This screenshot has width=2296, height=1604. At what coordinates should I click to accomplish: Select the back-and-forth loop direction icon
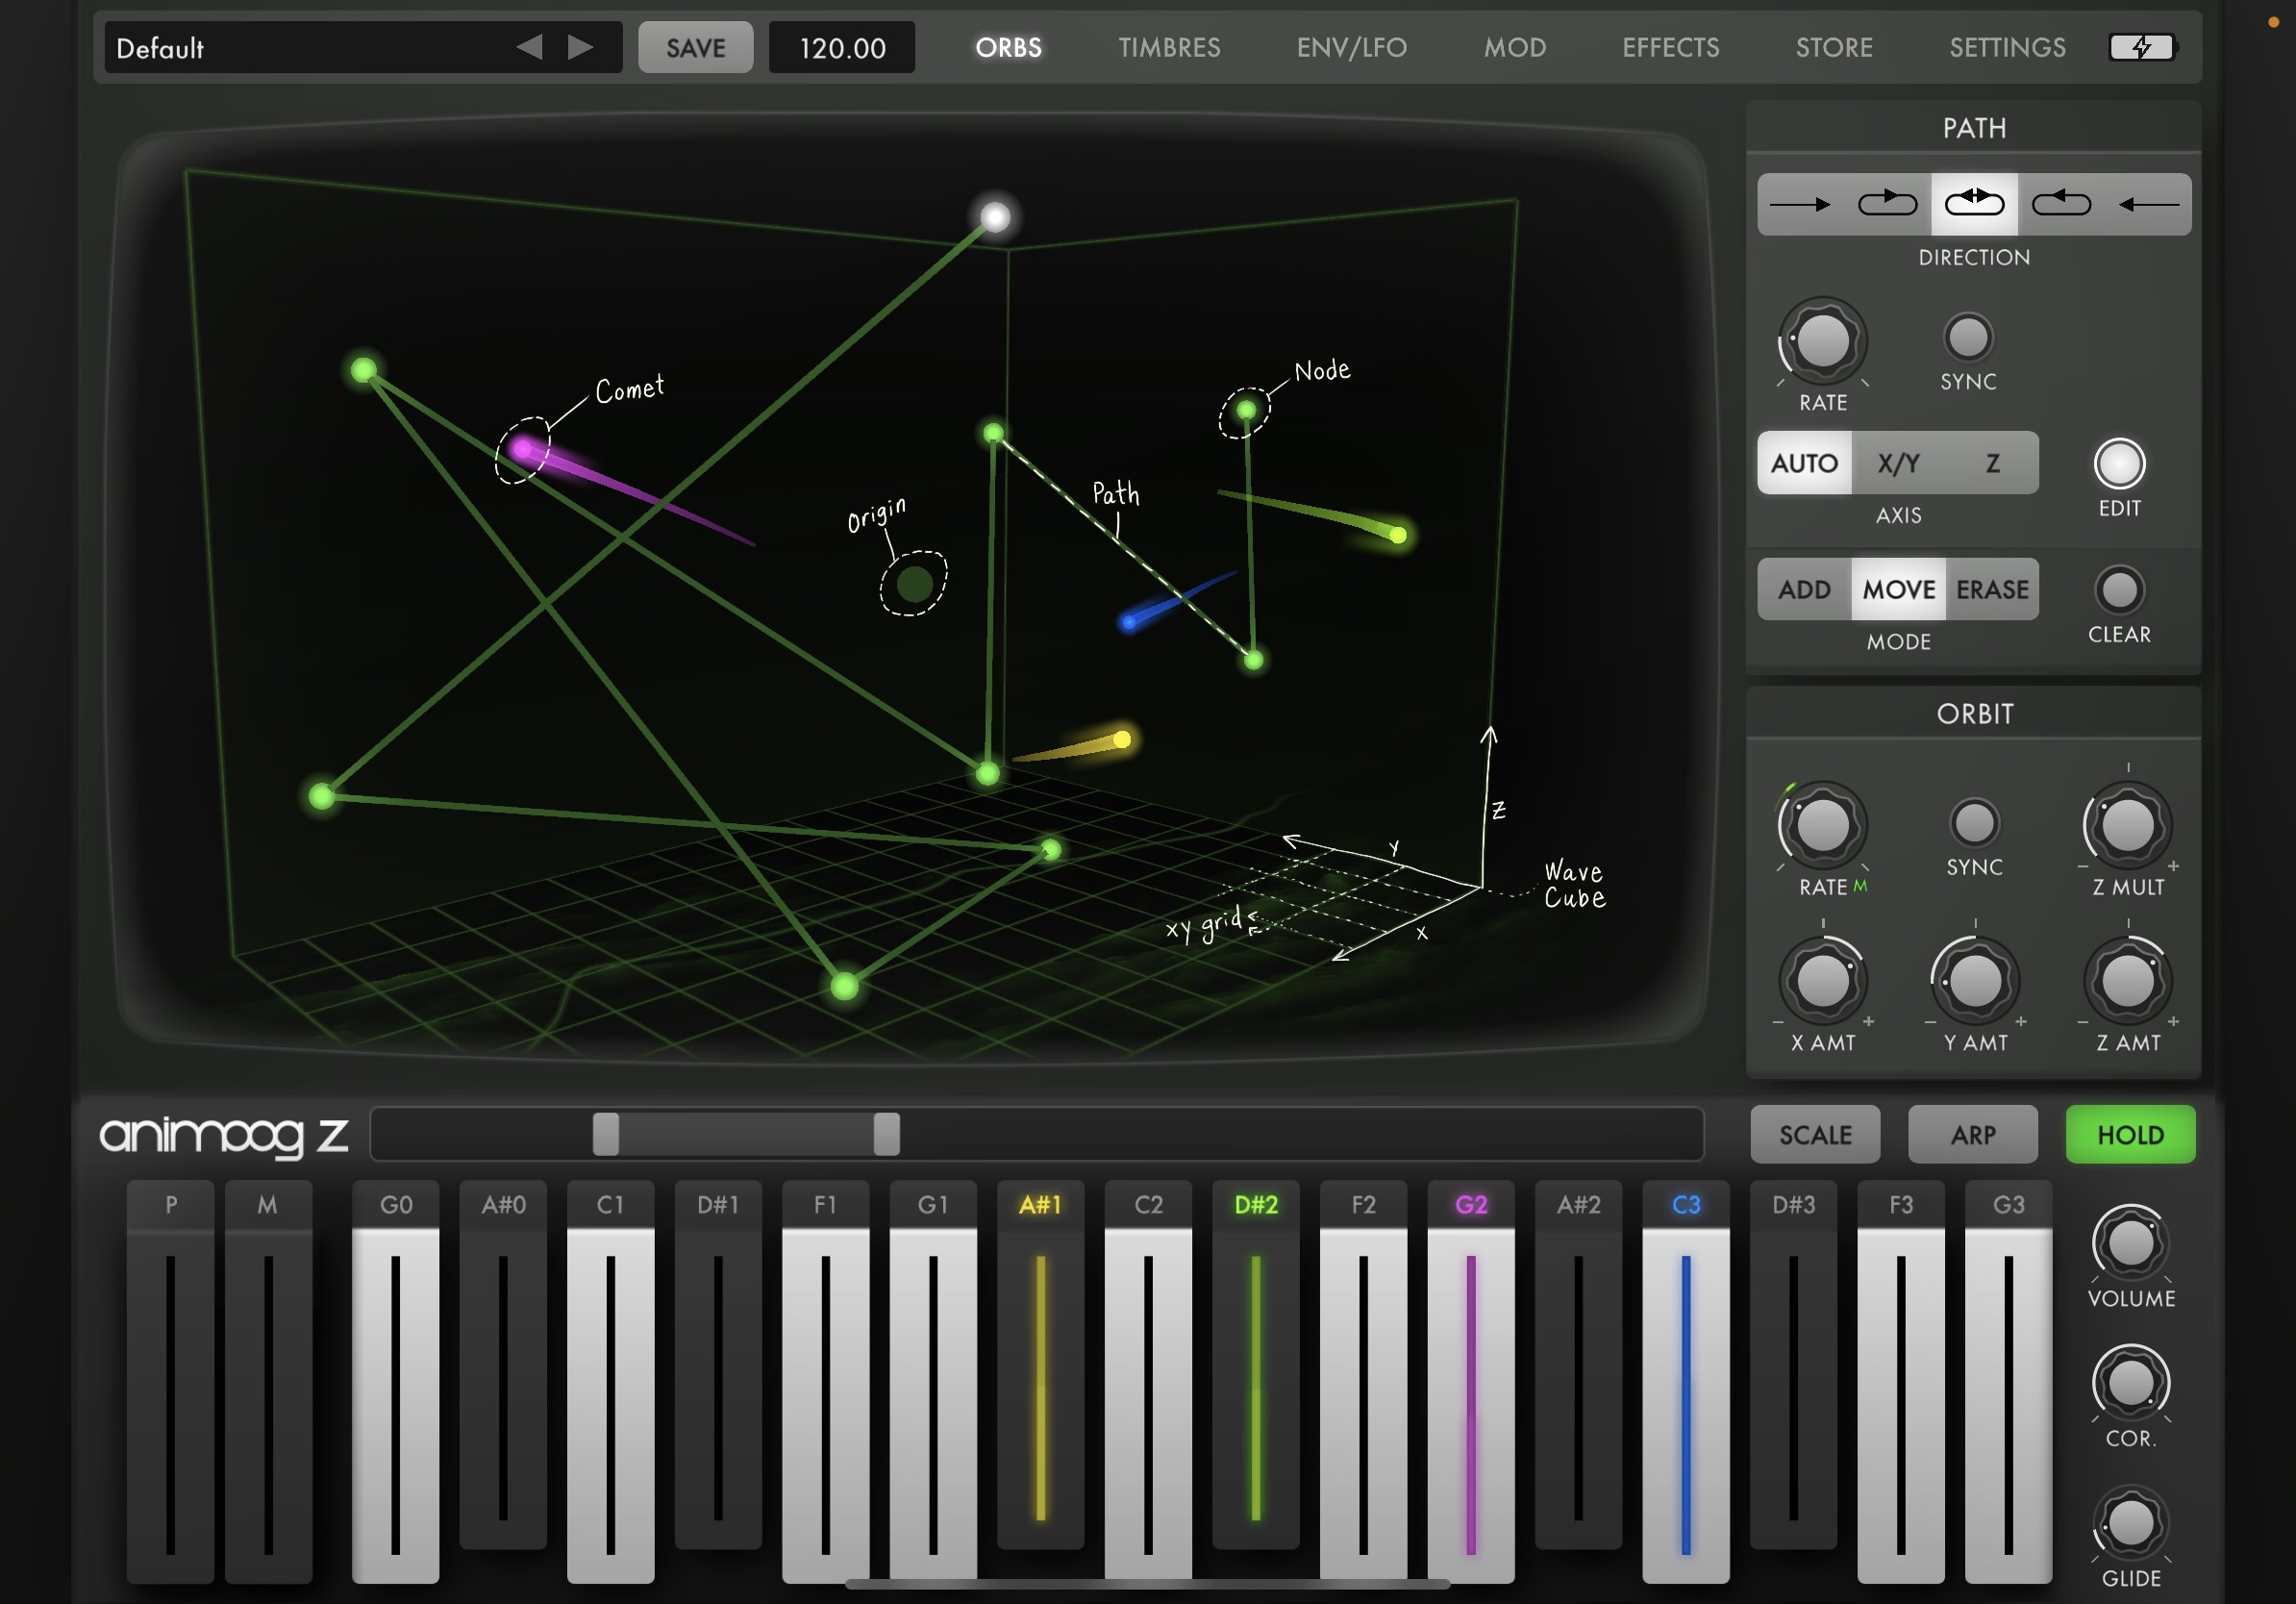click(x=1974, y=204)
